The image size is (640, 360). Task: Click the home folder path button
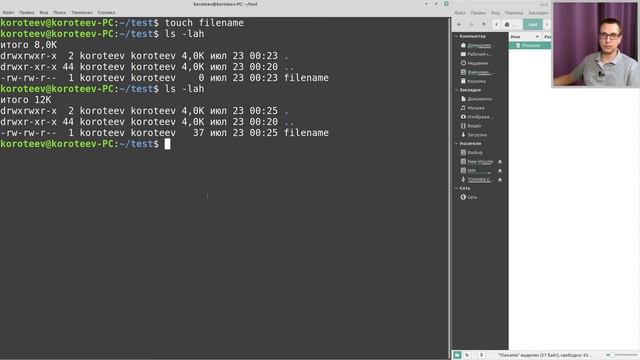(x=511, y=24)
